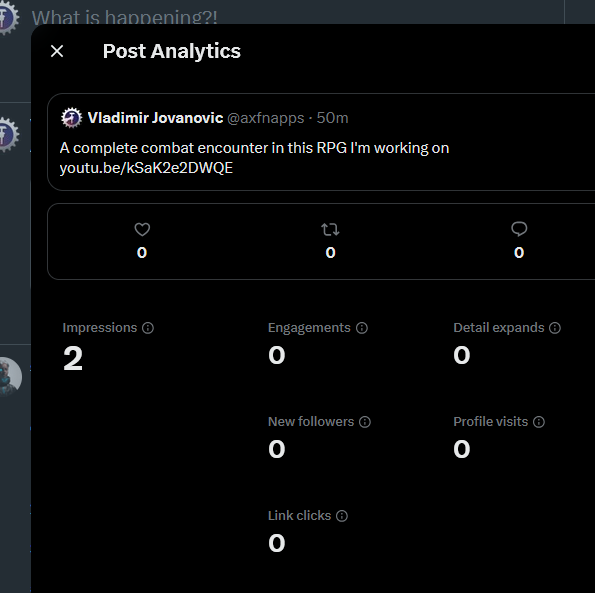
Task: Open the Profile visits info icon
Action: pyautogui.click(x=539, y=422)
